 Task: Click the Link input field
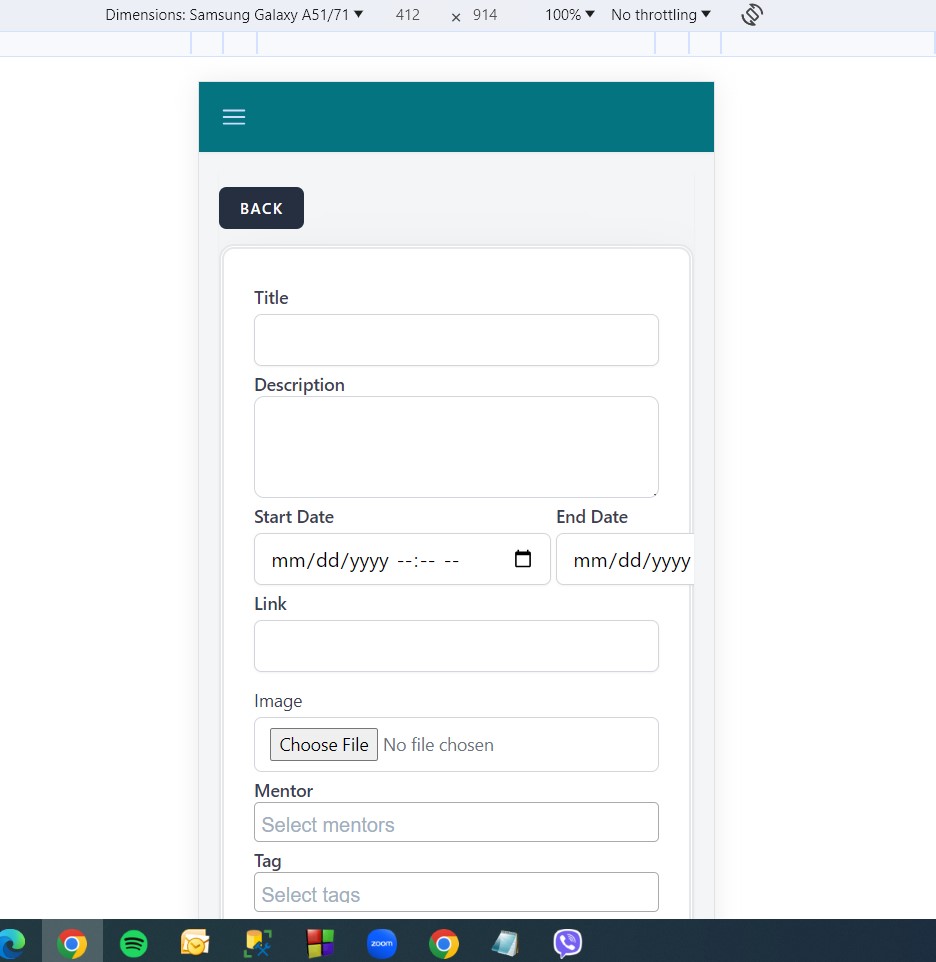tap(456, 646)
